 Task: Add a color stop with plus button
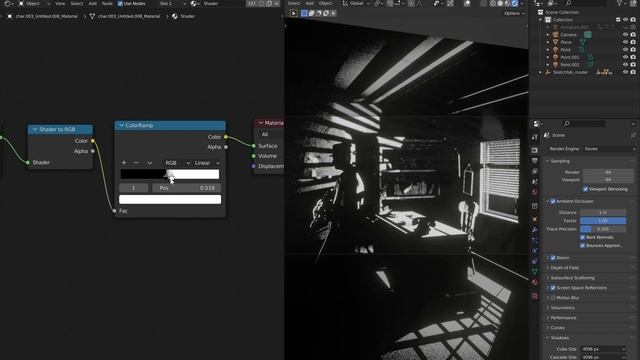124,163
